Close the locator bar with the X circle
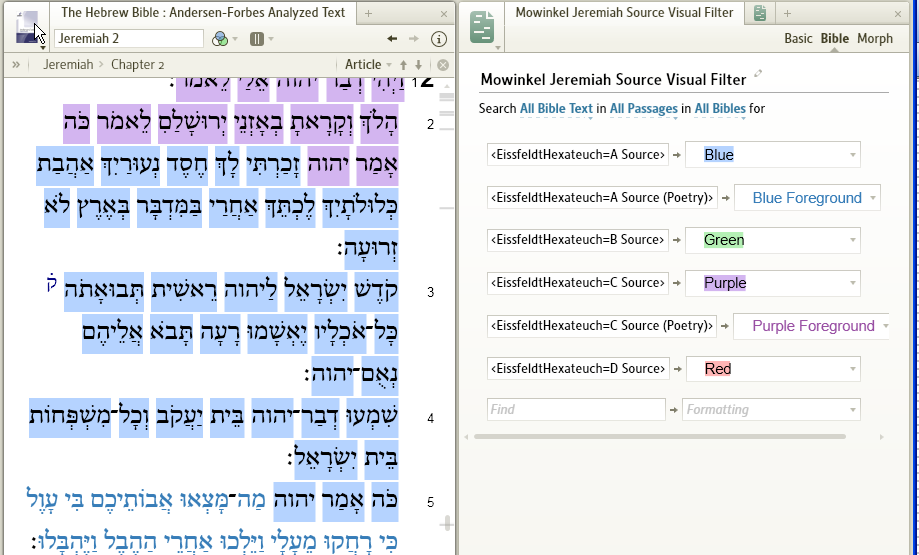The height and width of the screenshot is (555, 919). tap(443, 65)
